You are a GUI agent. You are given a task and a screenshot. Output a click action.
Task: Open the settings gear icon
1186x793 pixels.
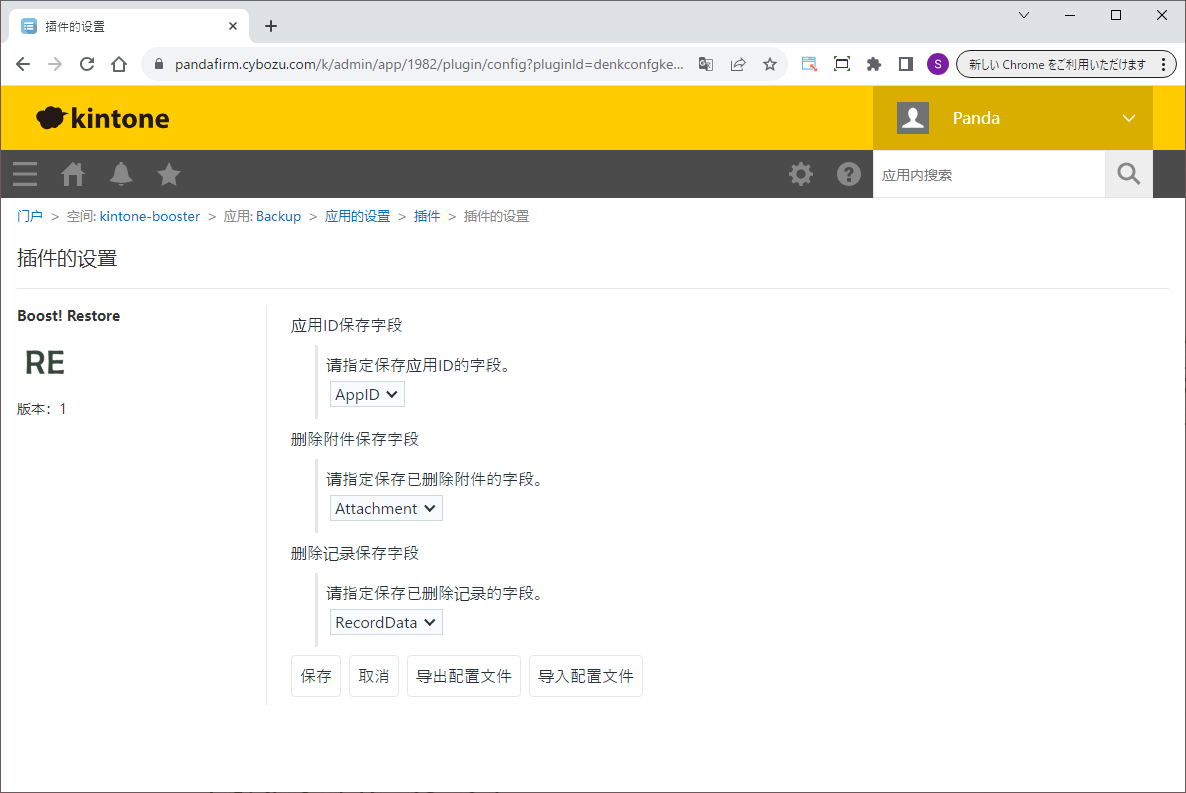tap(801, 174)
